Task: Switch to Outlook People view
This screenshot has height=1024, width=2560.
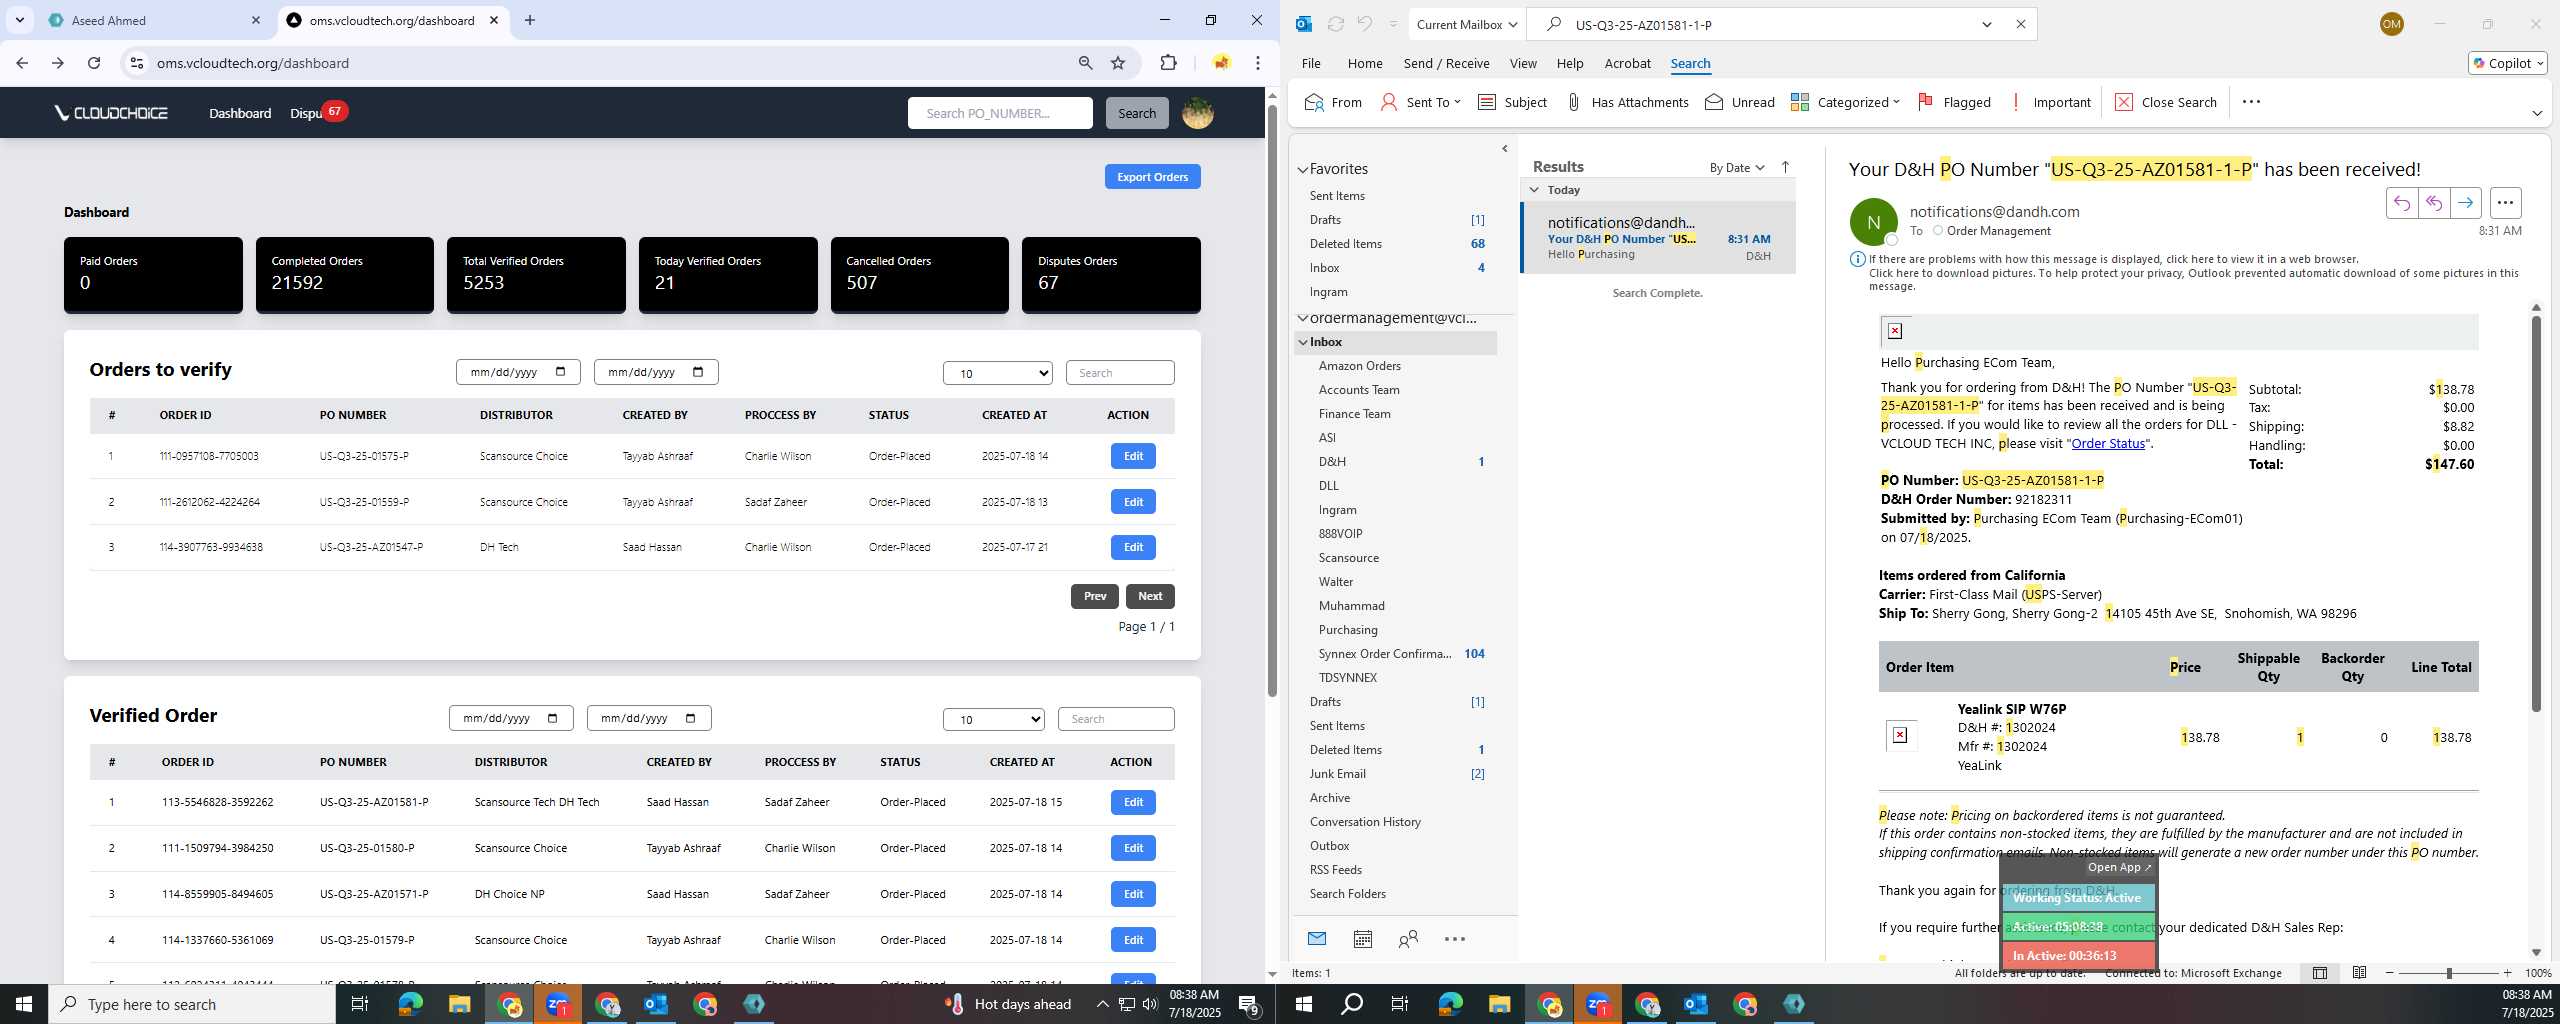Action: (1408, 939)
